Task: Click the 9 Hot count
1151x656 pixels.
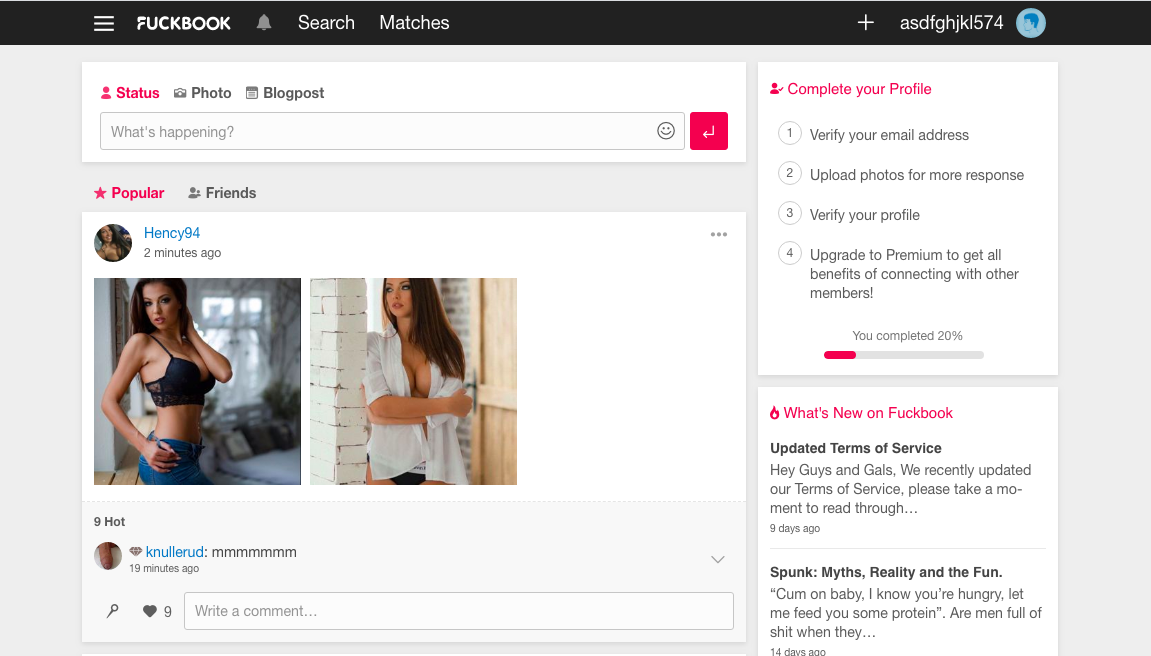Action: pos(109,522)
